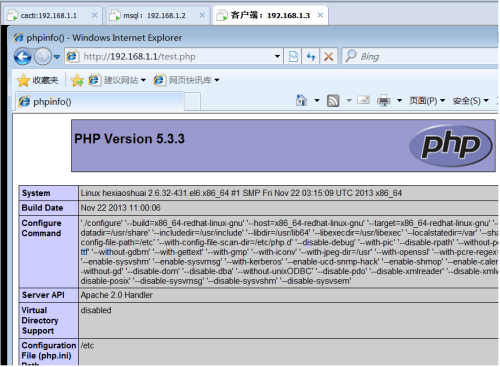This screenshot has width=500, height=367.
Task: Close the cacti:192.168.1.1 session tab
Action: pos(94,15)
